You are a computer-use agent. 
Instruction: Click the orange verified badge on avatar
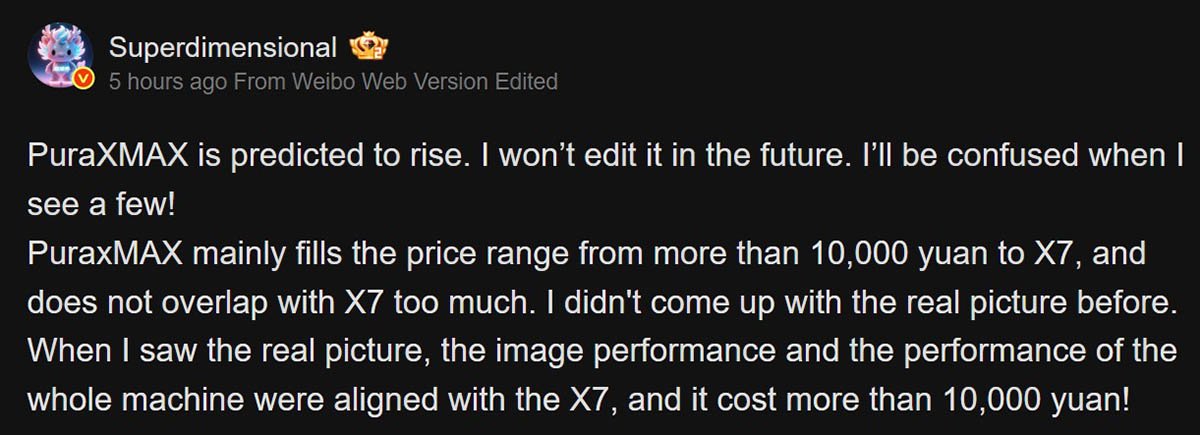[86, 79]
